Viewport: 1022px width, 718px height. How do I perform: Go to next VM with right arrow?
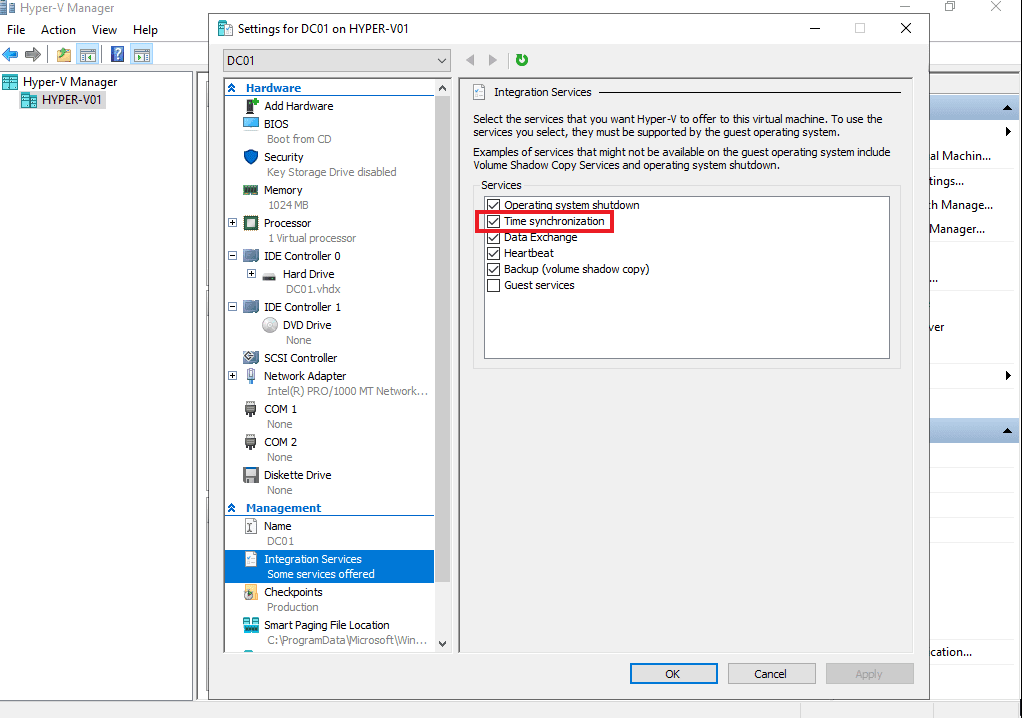pyautogui.click(x=493, y=60)
